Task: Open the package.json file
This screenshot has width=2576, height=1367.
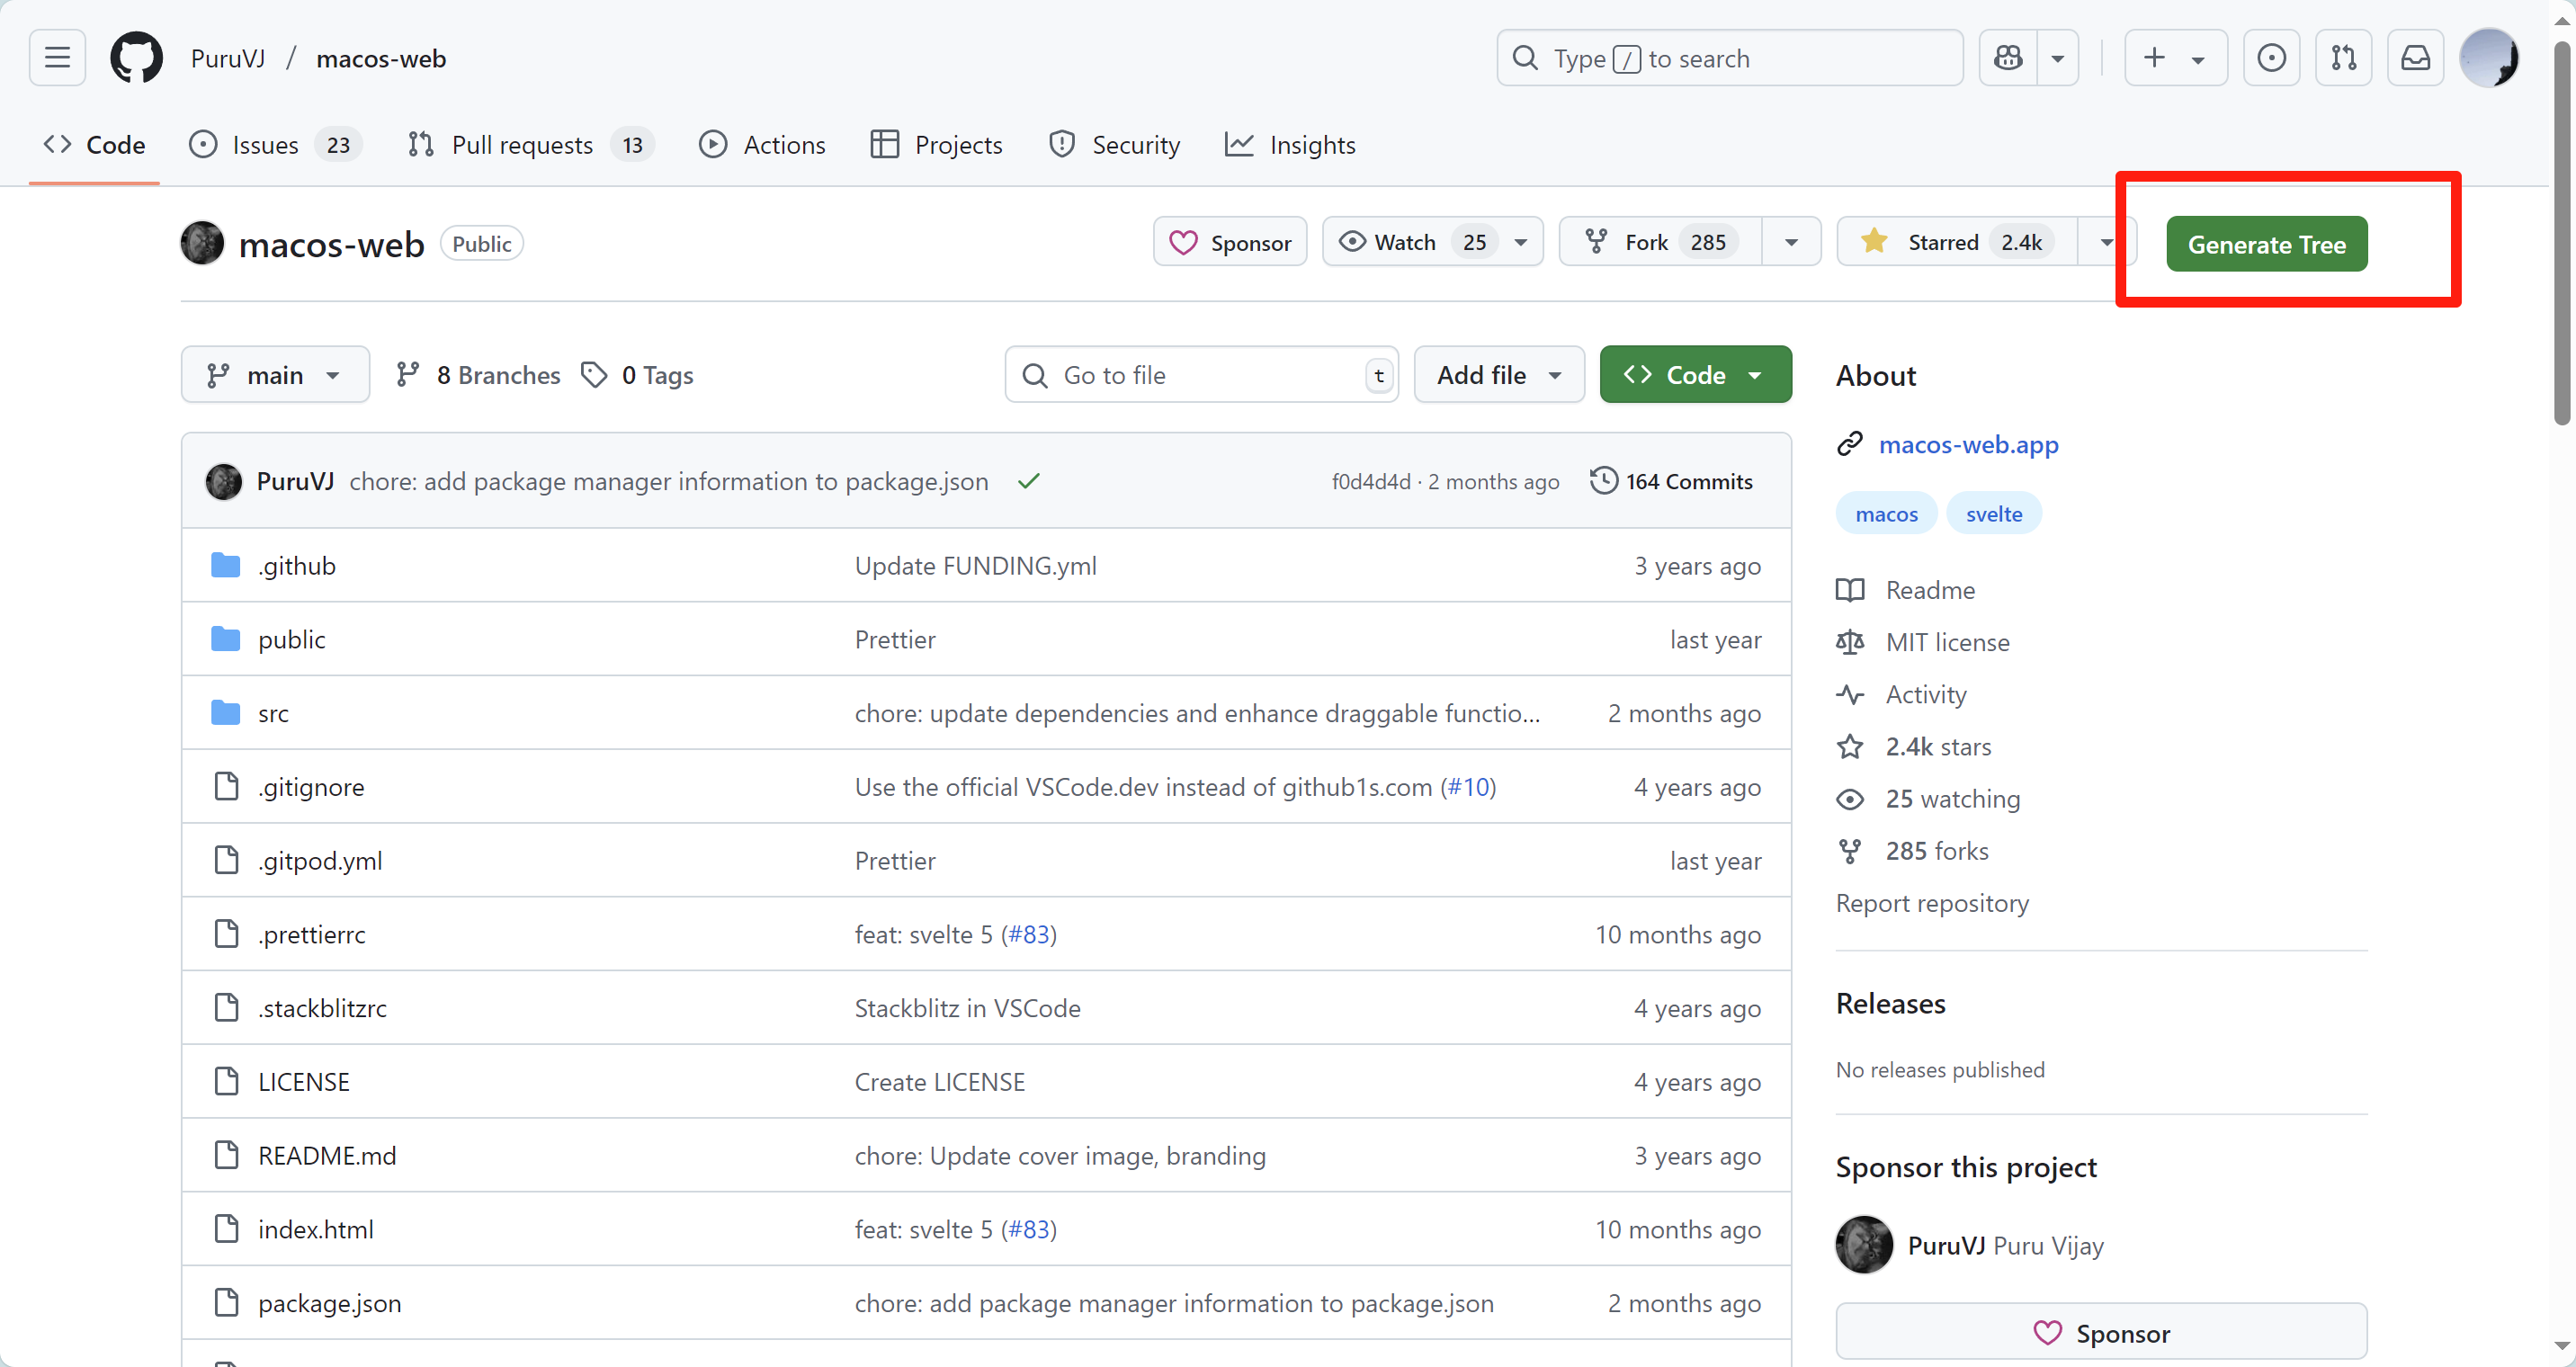Action: click(329, 1303)
